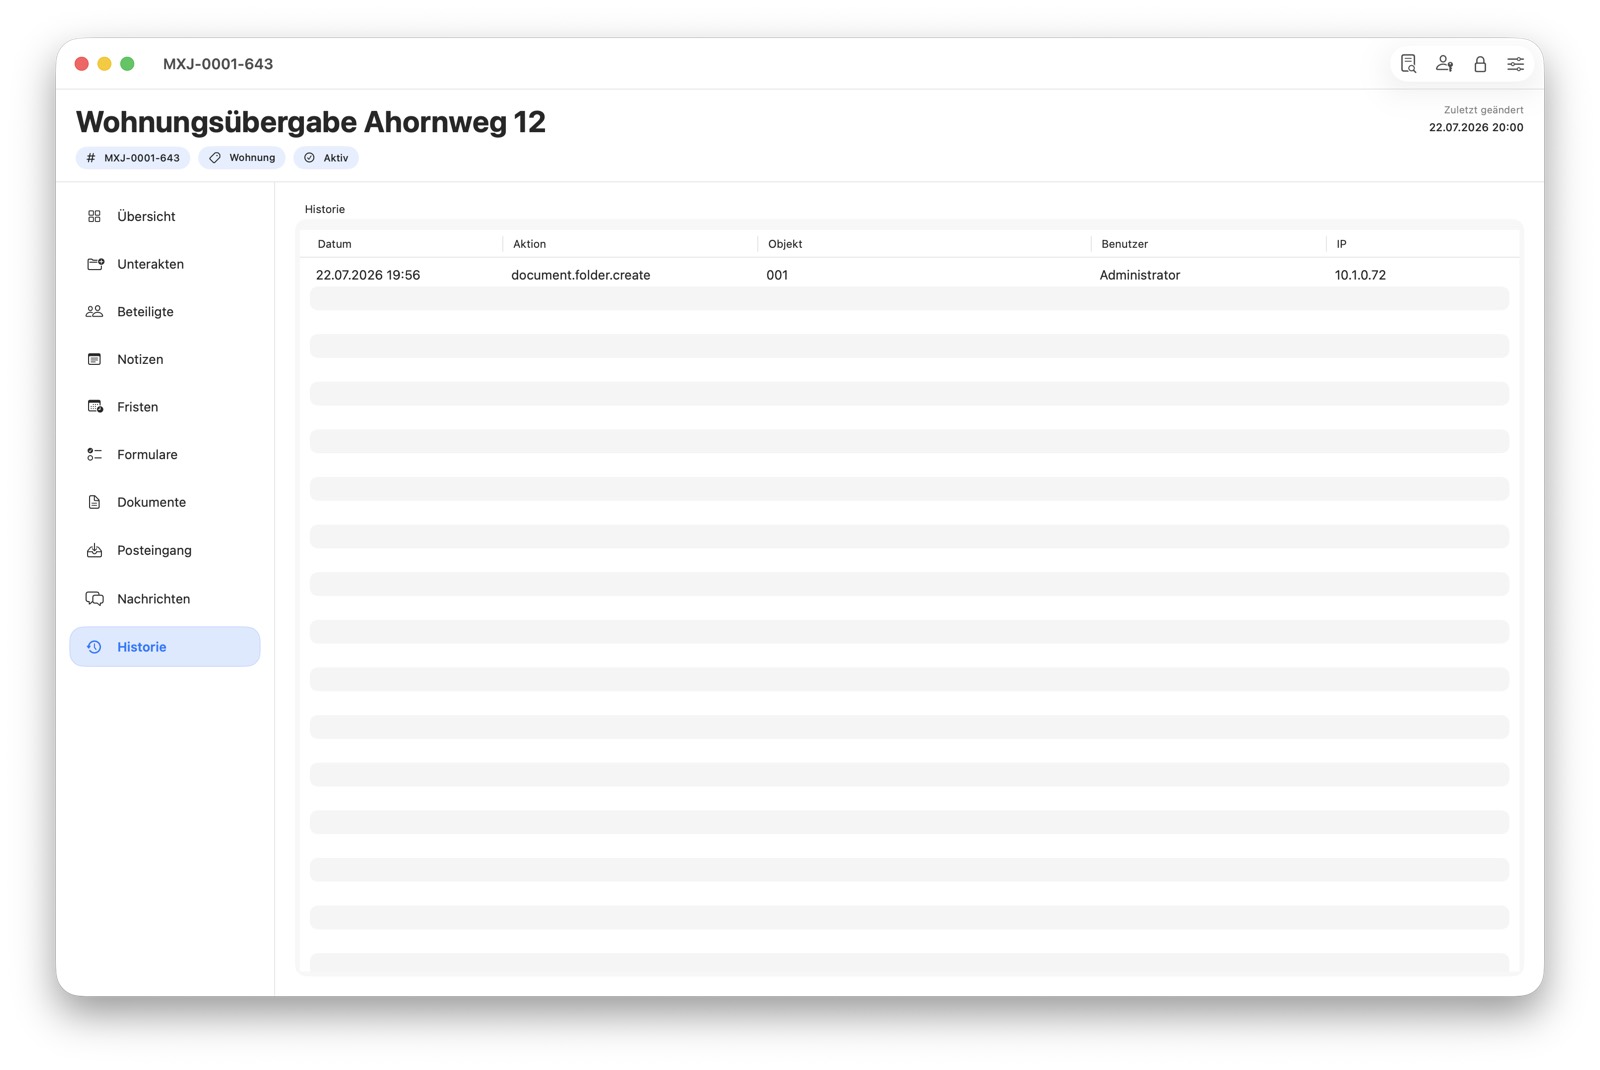Screen dimensions: 1600x1070
Task: Click the MXJ-0001-643 file number tag
Action: point(133,158)
